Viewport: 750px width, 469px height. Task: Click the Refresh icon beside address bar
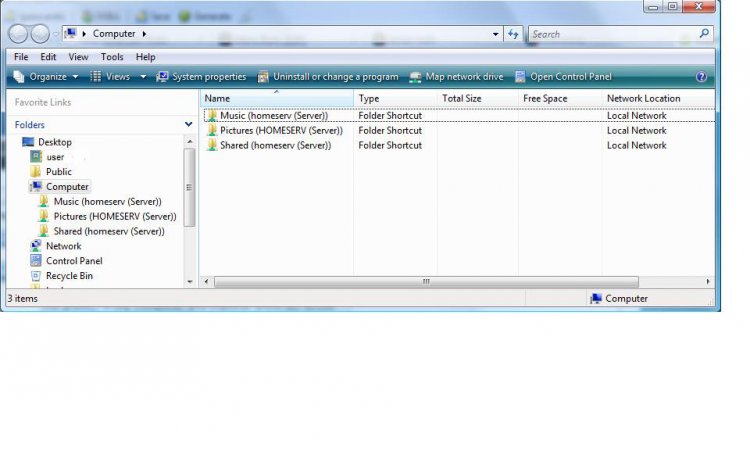click(514, 34)
